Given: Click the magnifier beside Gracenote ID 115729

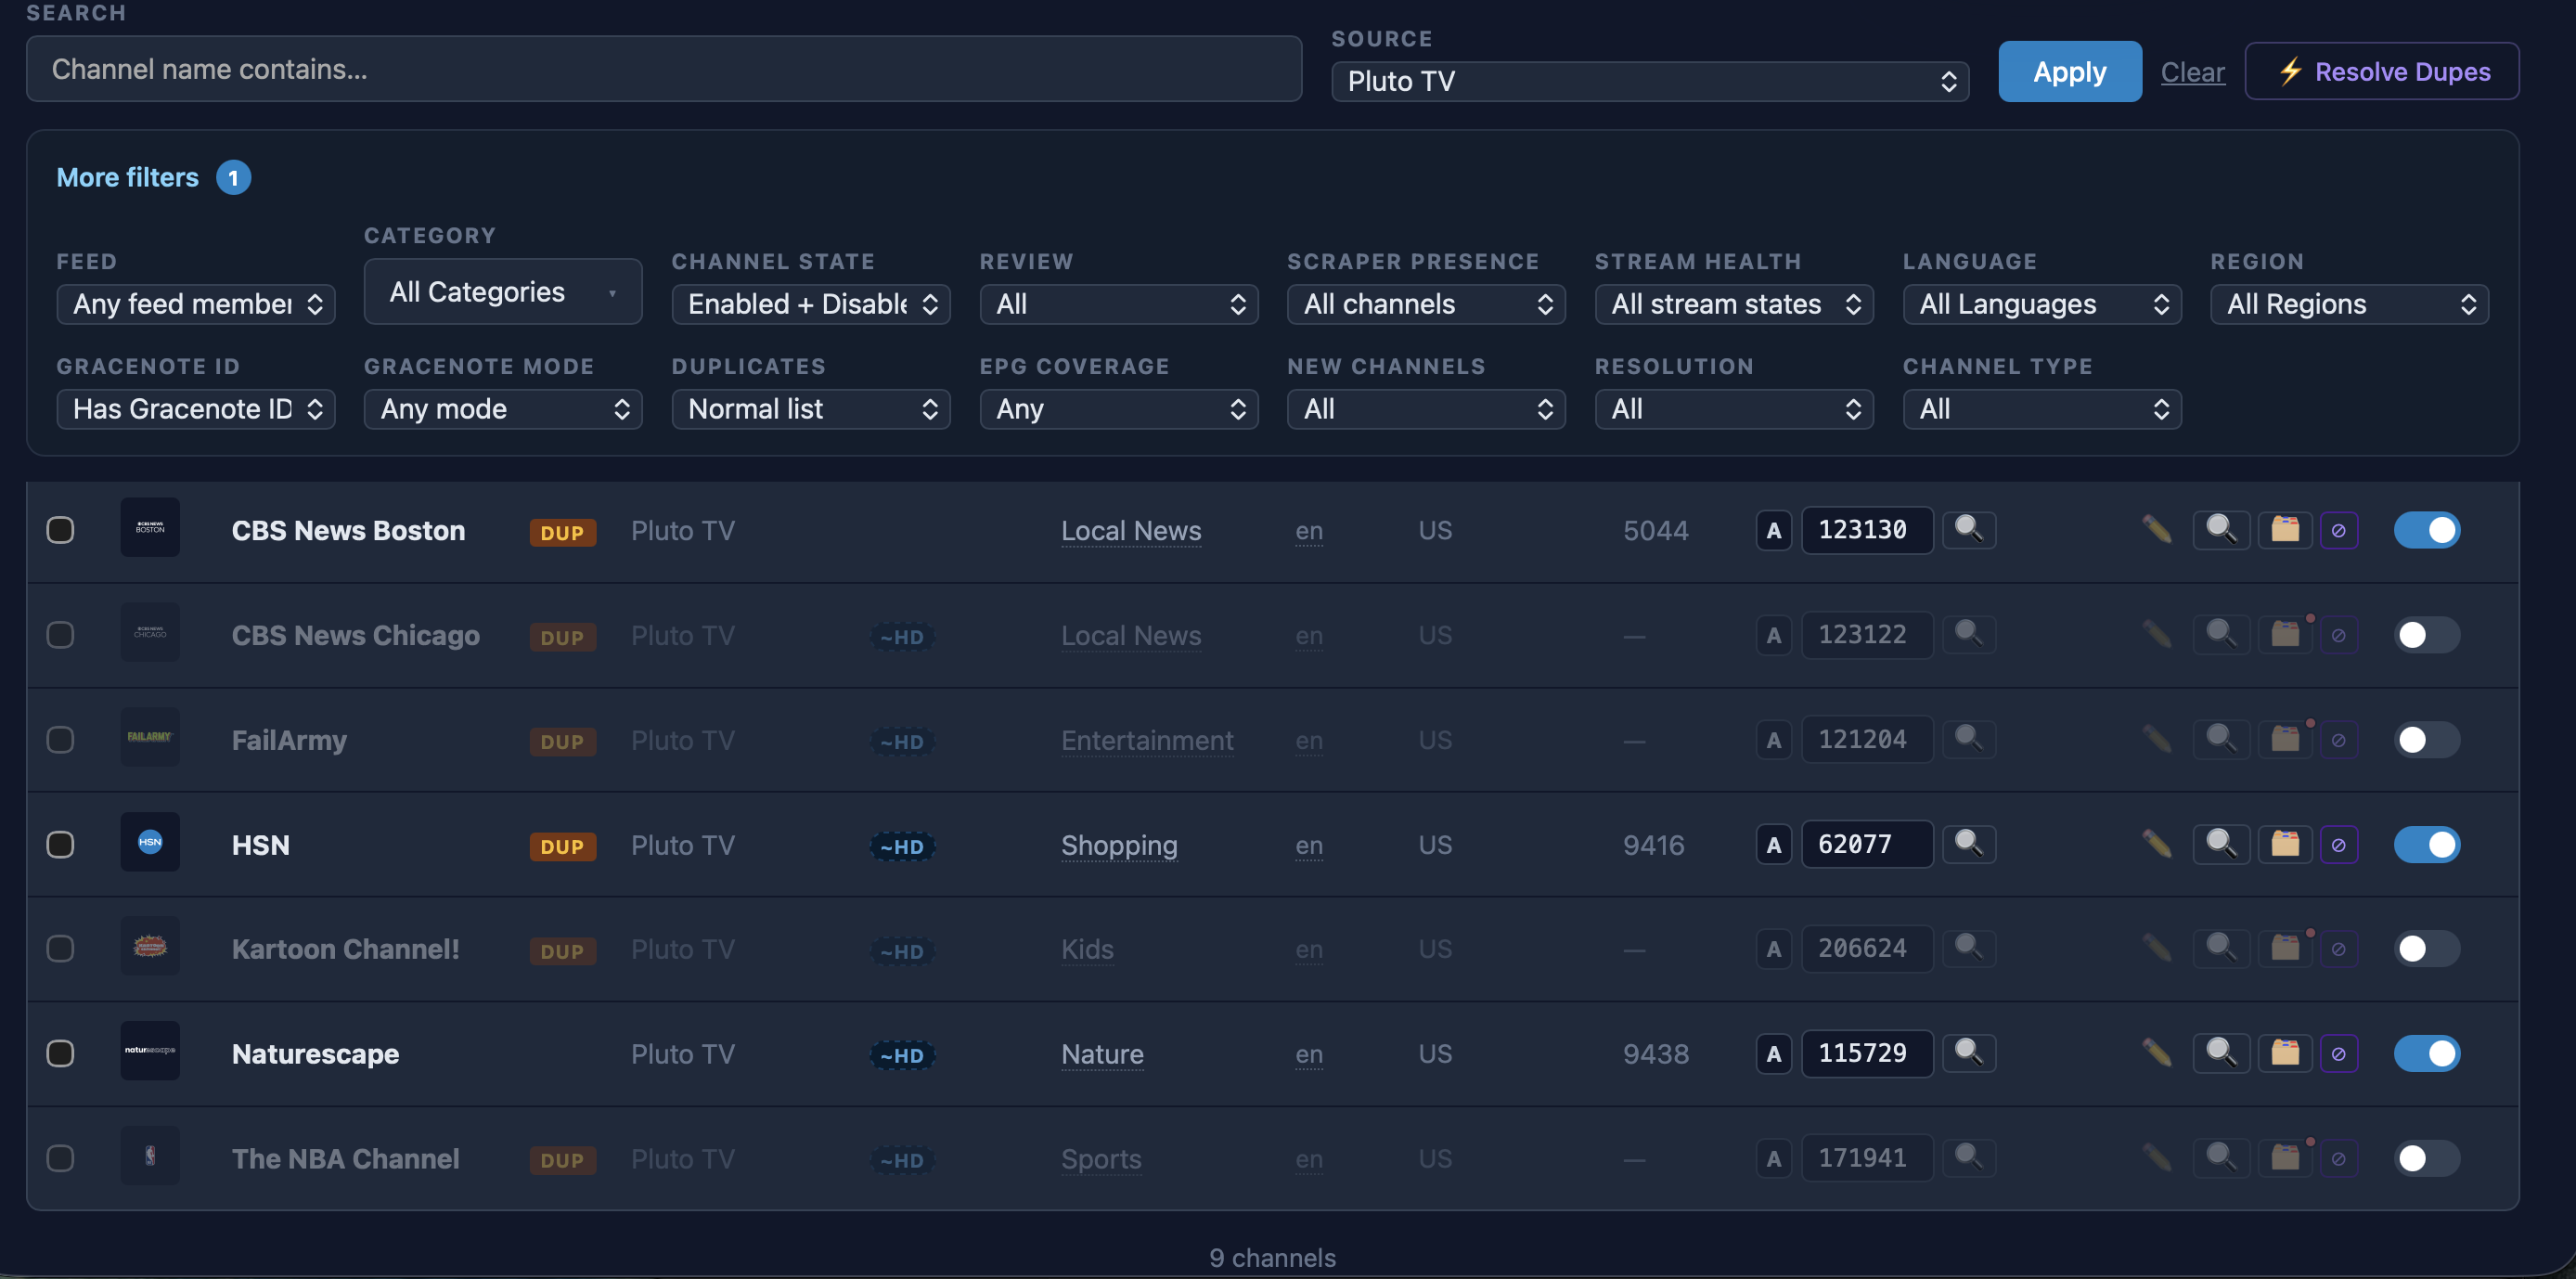Looking at the screenshot, I should point(1968,1053).
